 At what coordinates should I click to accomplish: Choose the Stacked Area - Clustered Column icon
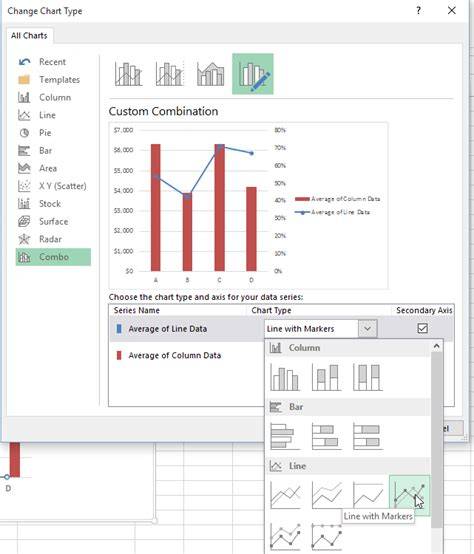point(211,74)
